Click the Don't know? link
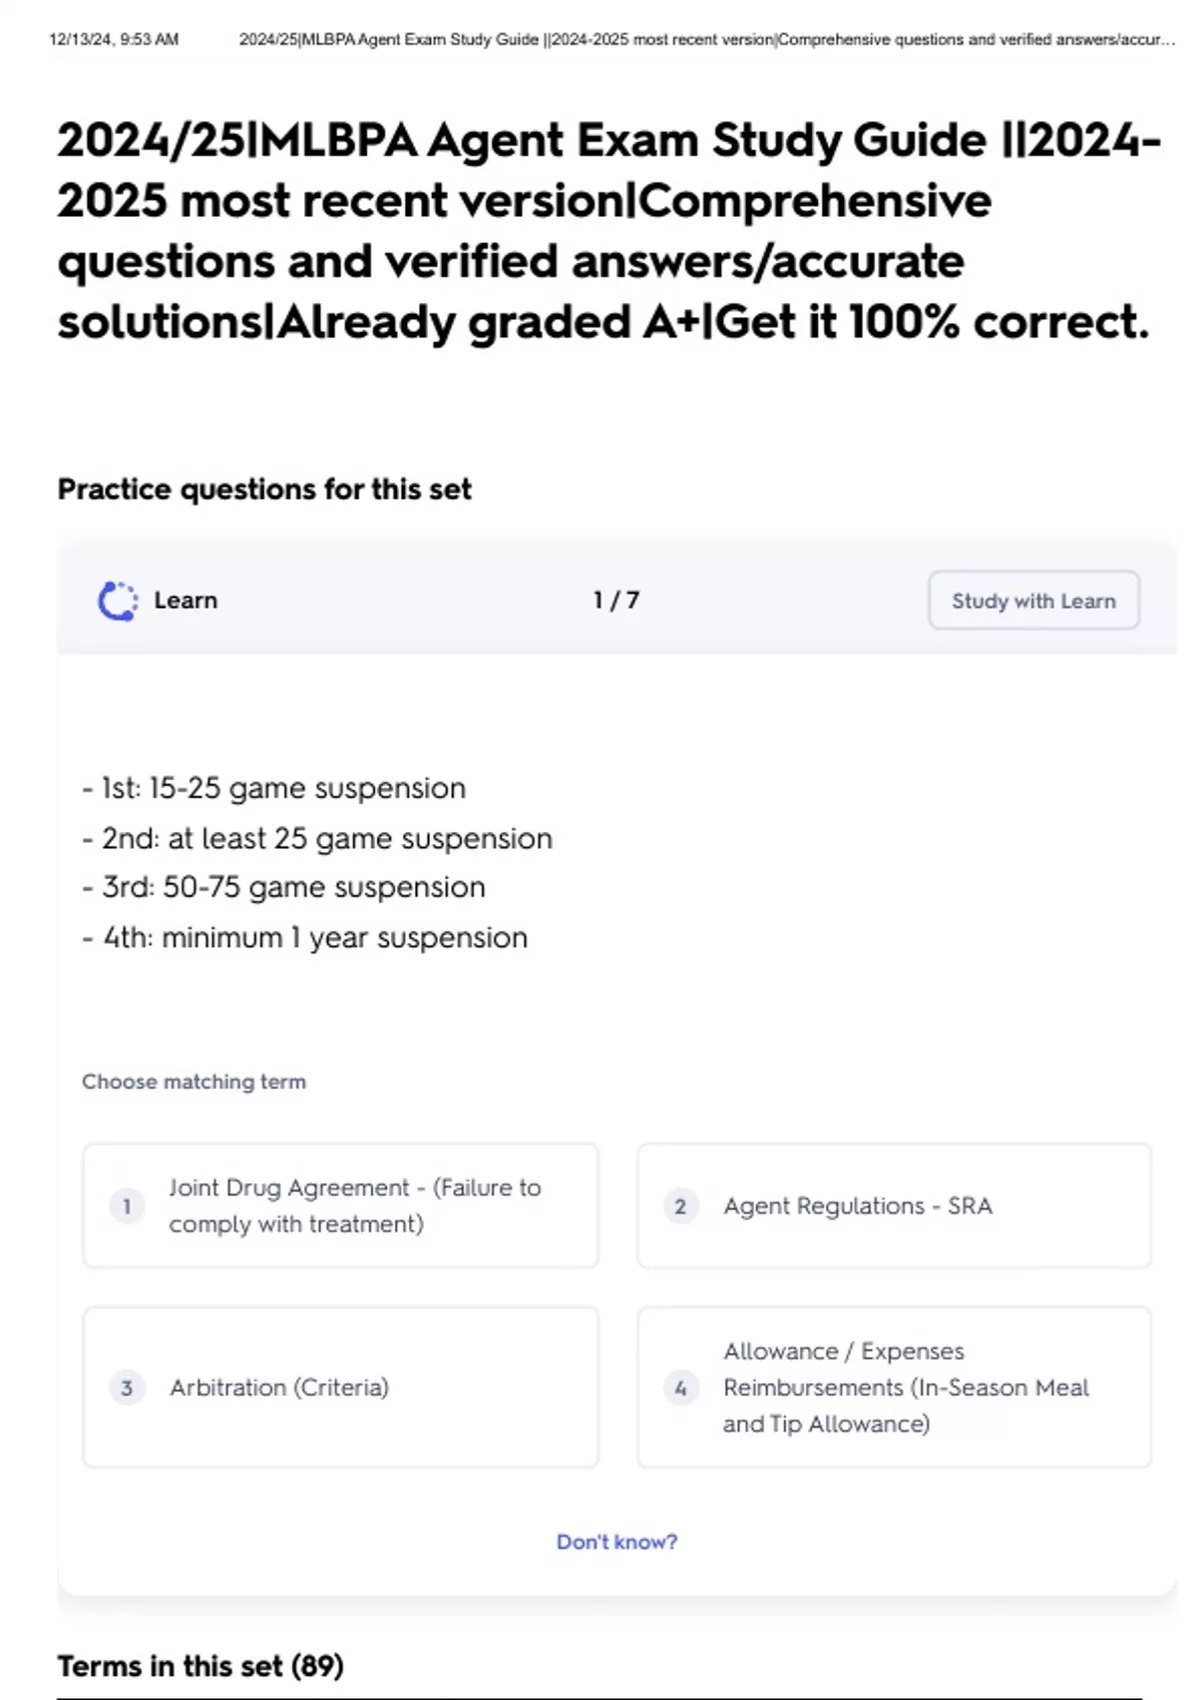1200x1700 pixels. click(x=617, y=1542)
